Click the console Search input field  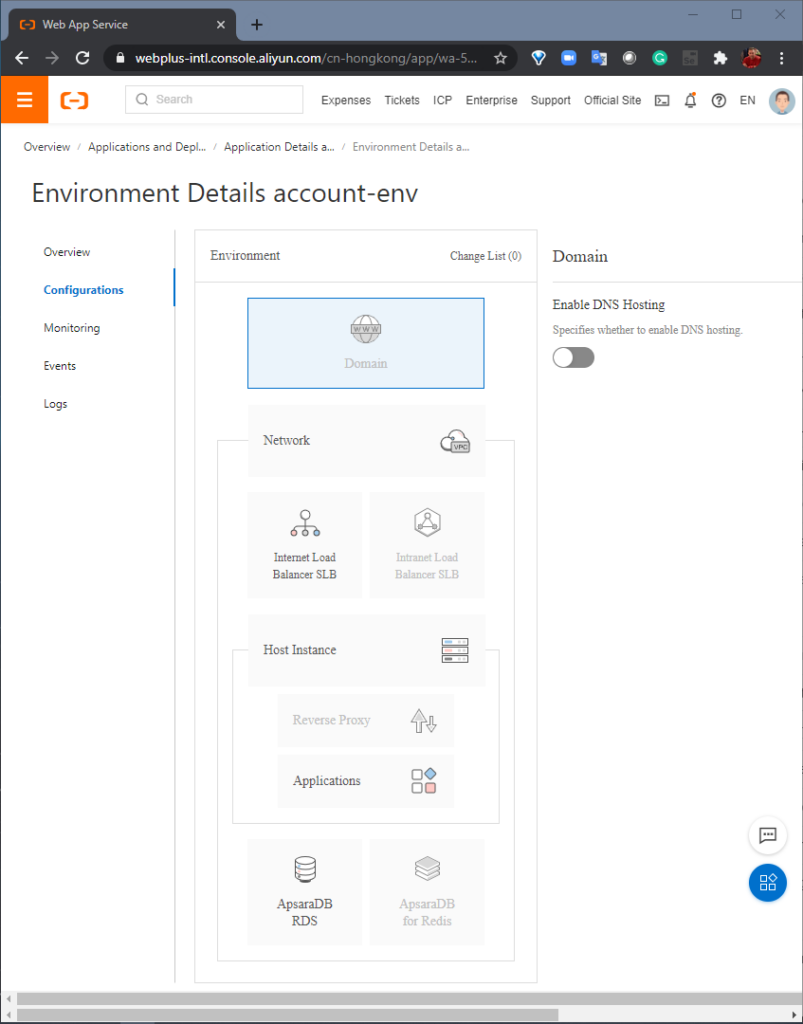(214, 100)
